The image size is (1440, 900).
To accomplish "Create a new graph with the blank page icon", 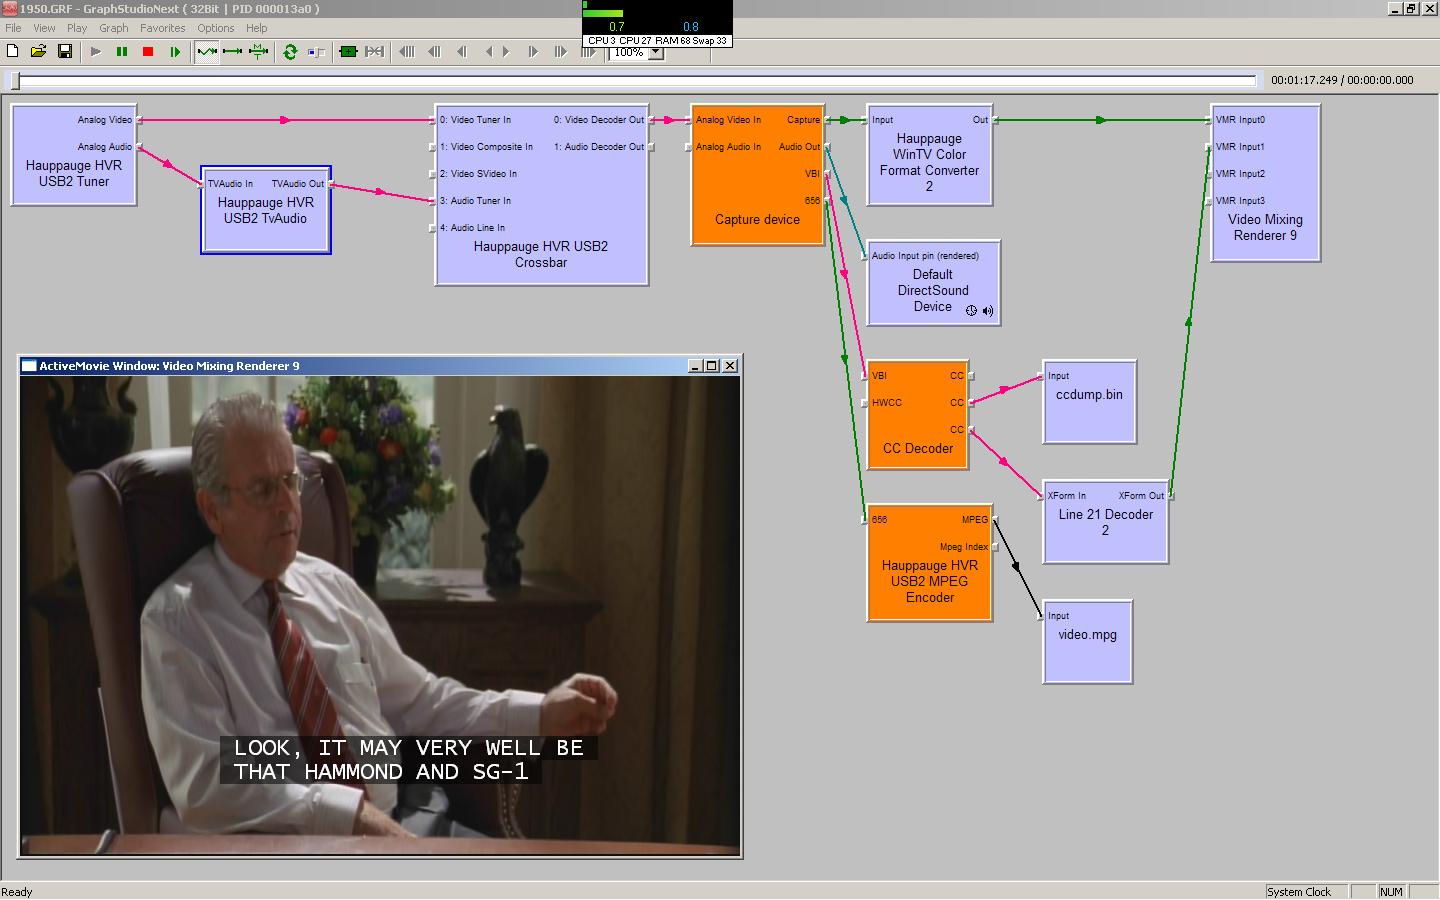I will point(13,51).
